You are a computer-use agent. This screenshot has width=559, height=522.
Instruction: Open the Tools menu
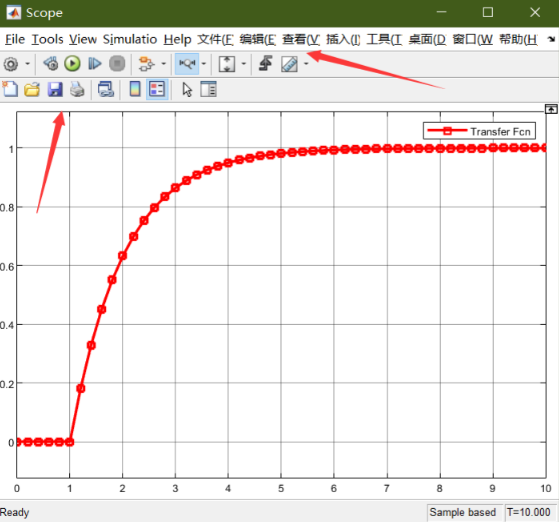tap(47, 39)
